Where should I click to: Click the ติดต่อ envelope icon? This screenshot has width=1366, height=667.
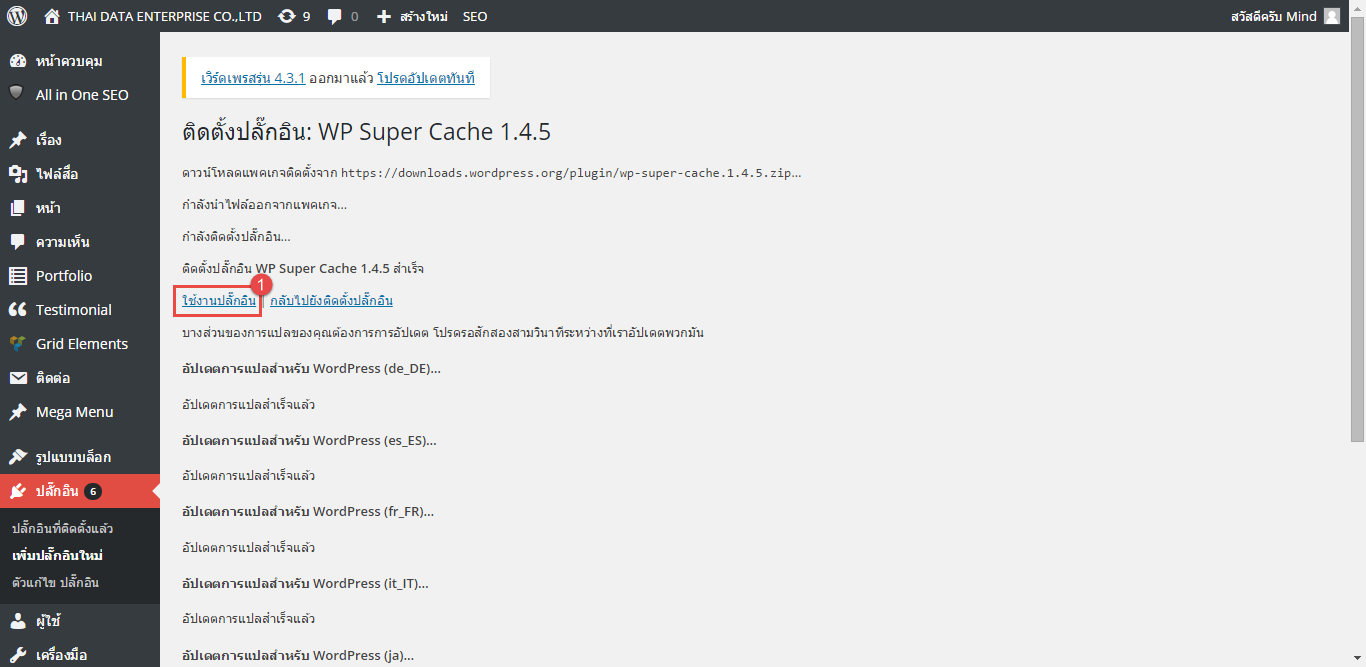[17, 378]
